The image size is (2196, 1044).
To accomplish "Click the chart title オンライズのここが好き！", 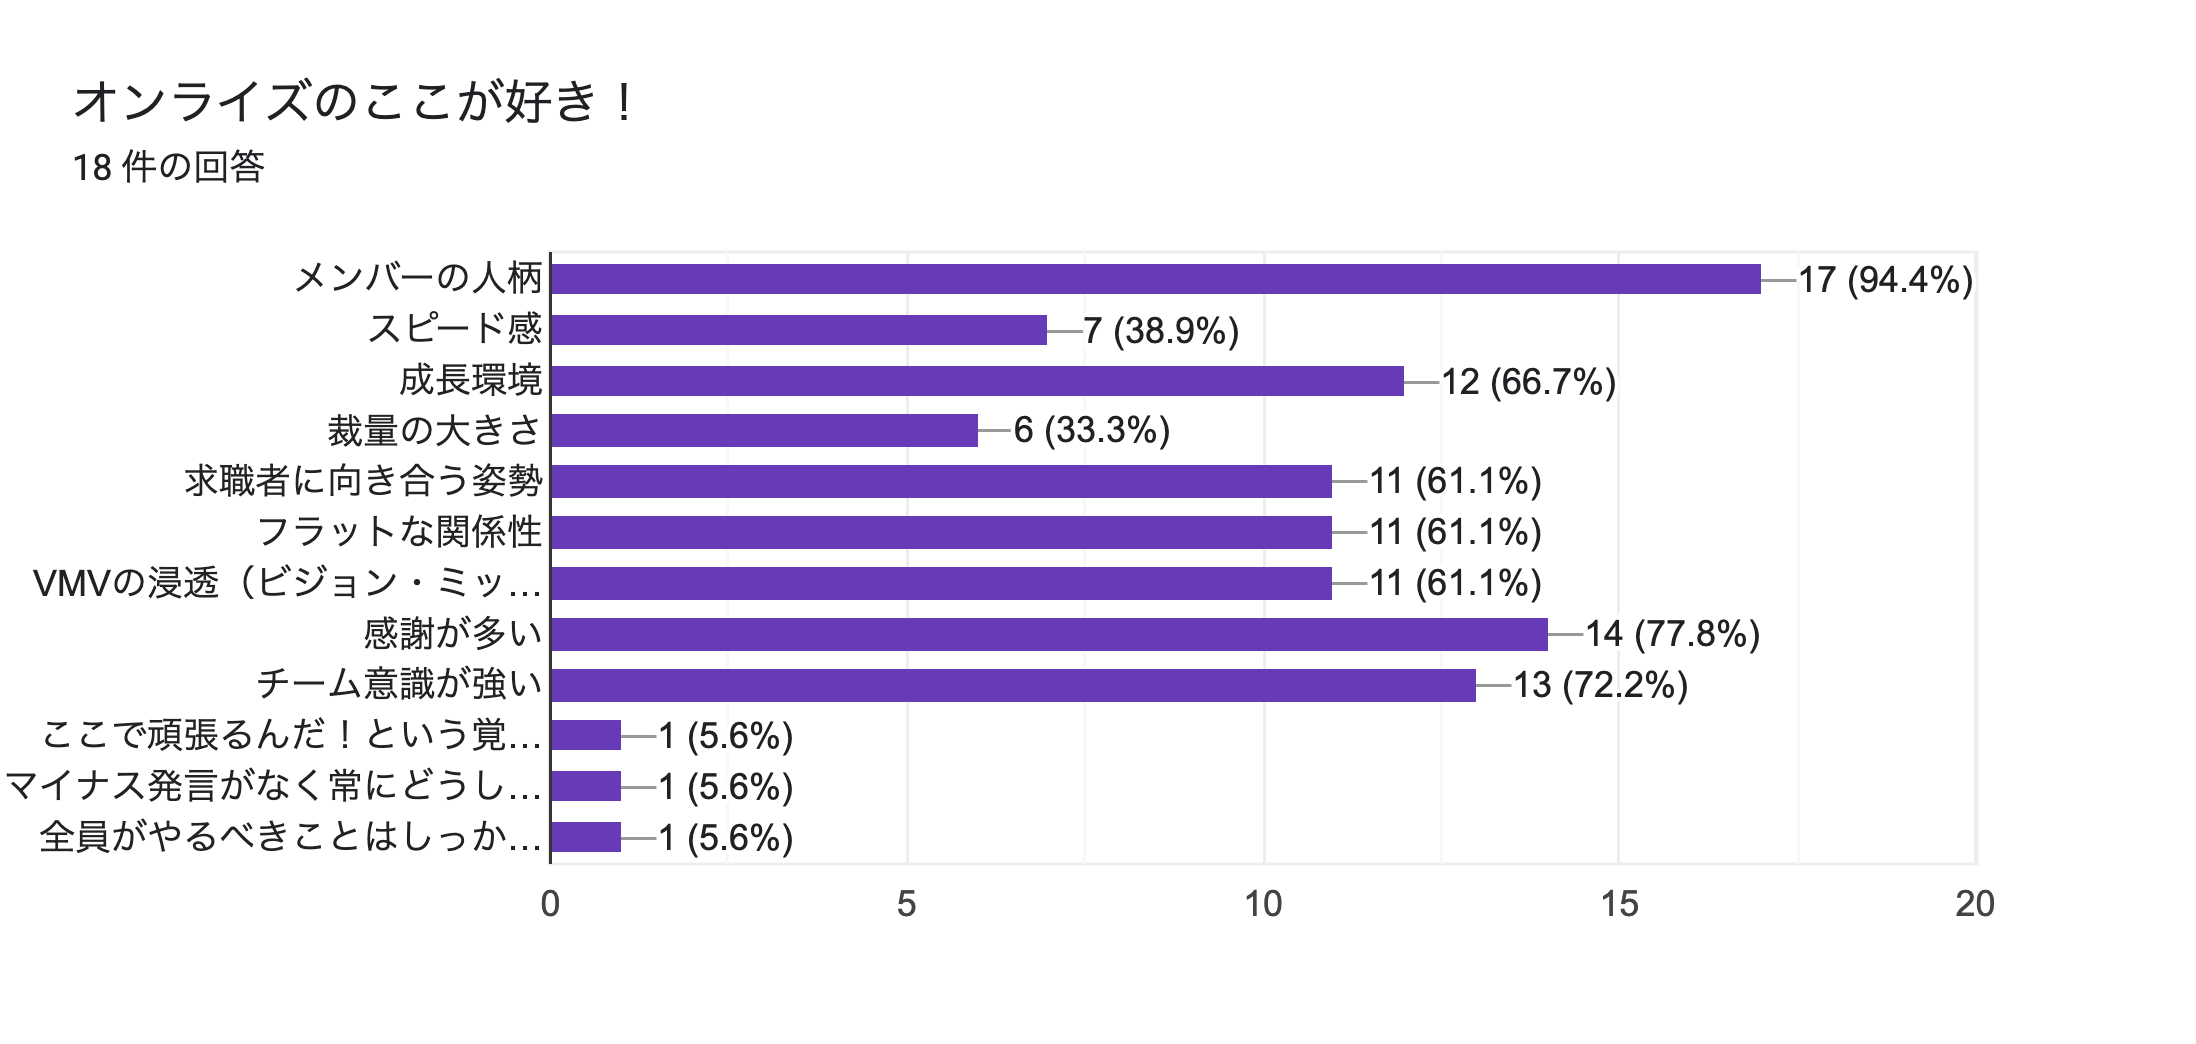I will point(357,102).
